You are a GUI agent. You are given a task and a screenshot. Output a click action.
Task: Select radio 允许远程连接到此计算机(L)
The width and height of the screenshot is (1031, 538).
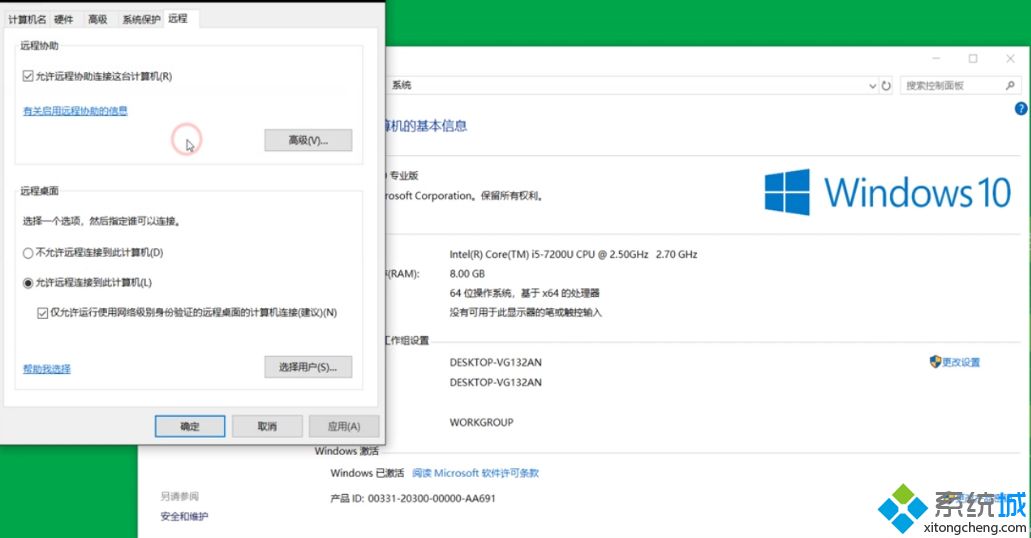28,283
